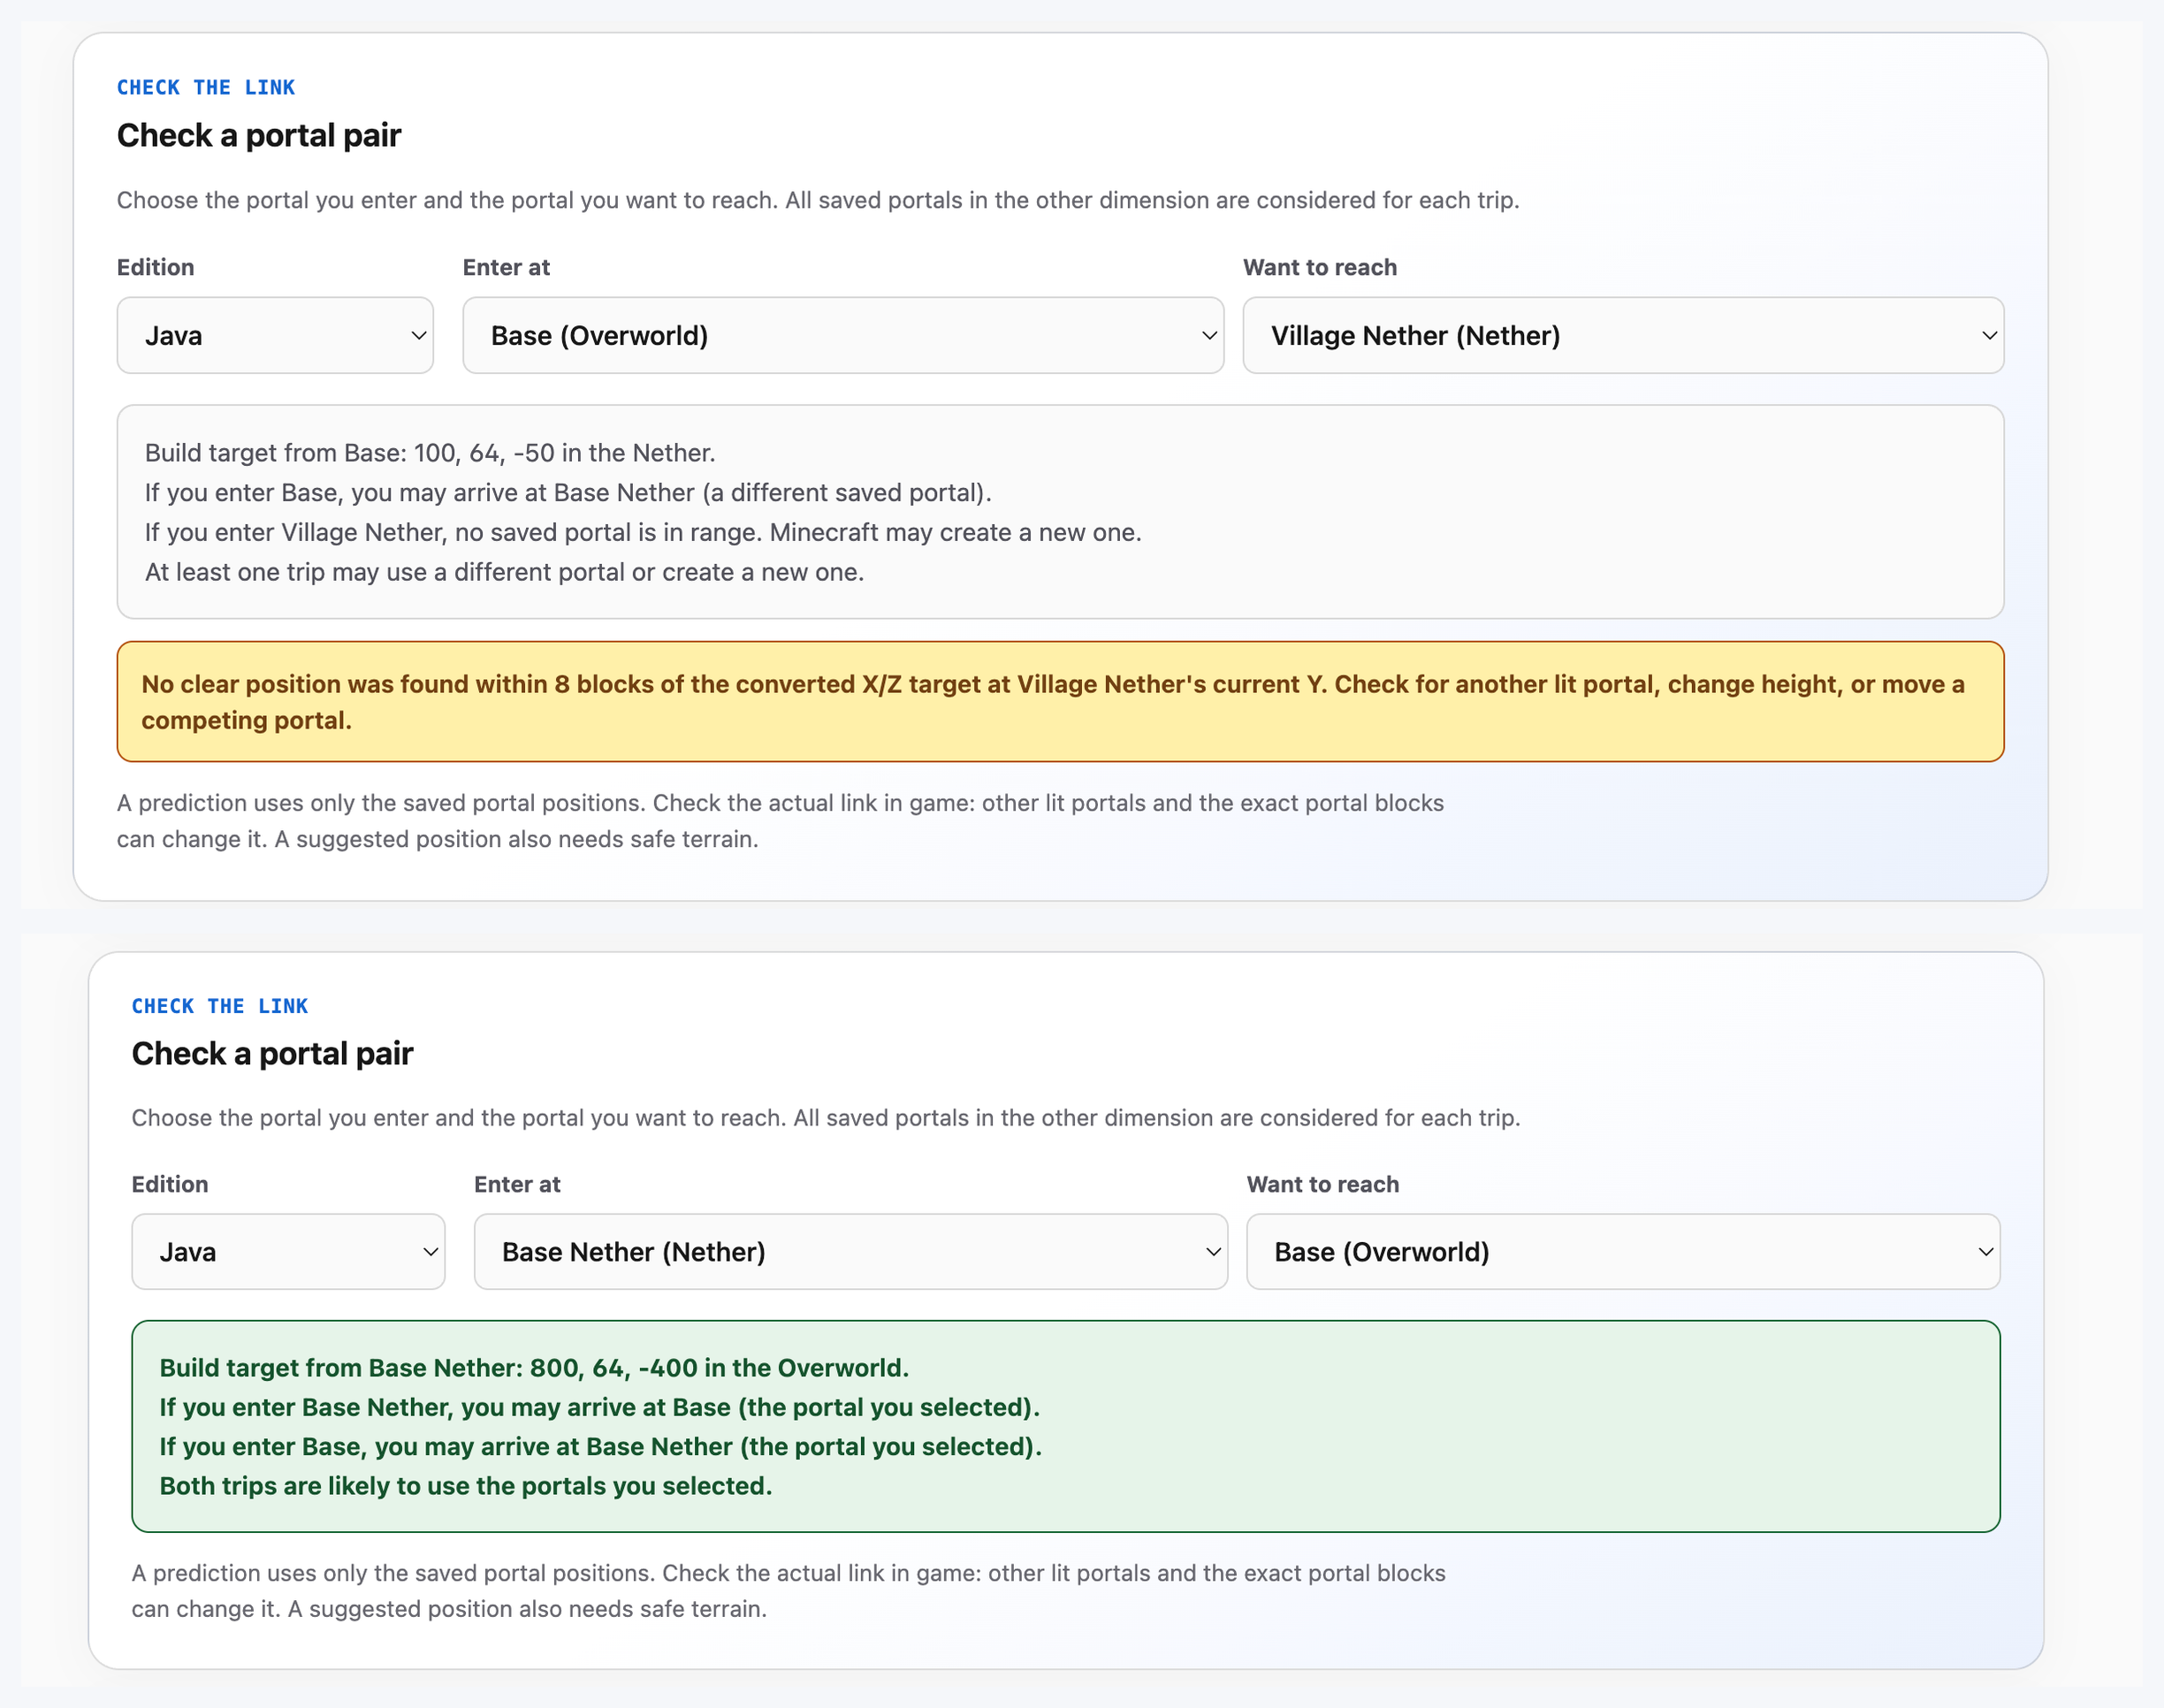Click the 'CHECK THE LINK' label in the bottom card
This screenshot has height=1708, width=2164.
[220, 1006]
